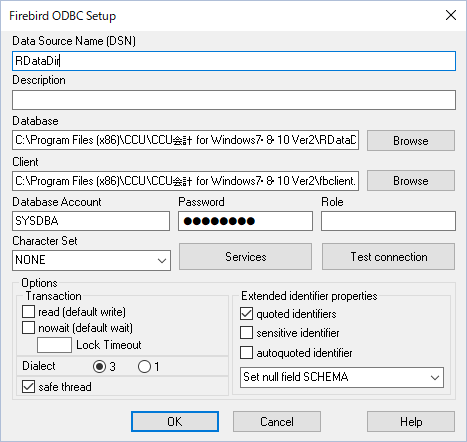
Task: Open the Services dialog
Action: click(x=245, y=257)
